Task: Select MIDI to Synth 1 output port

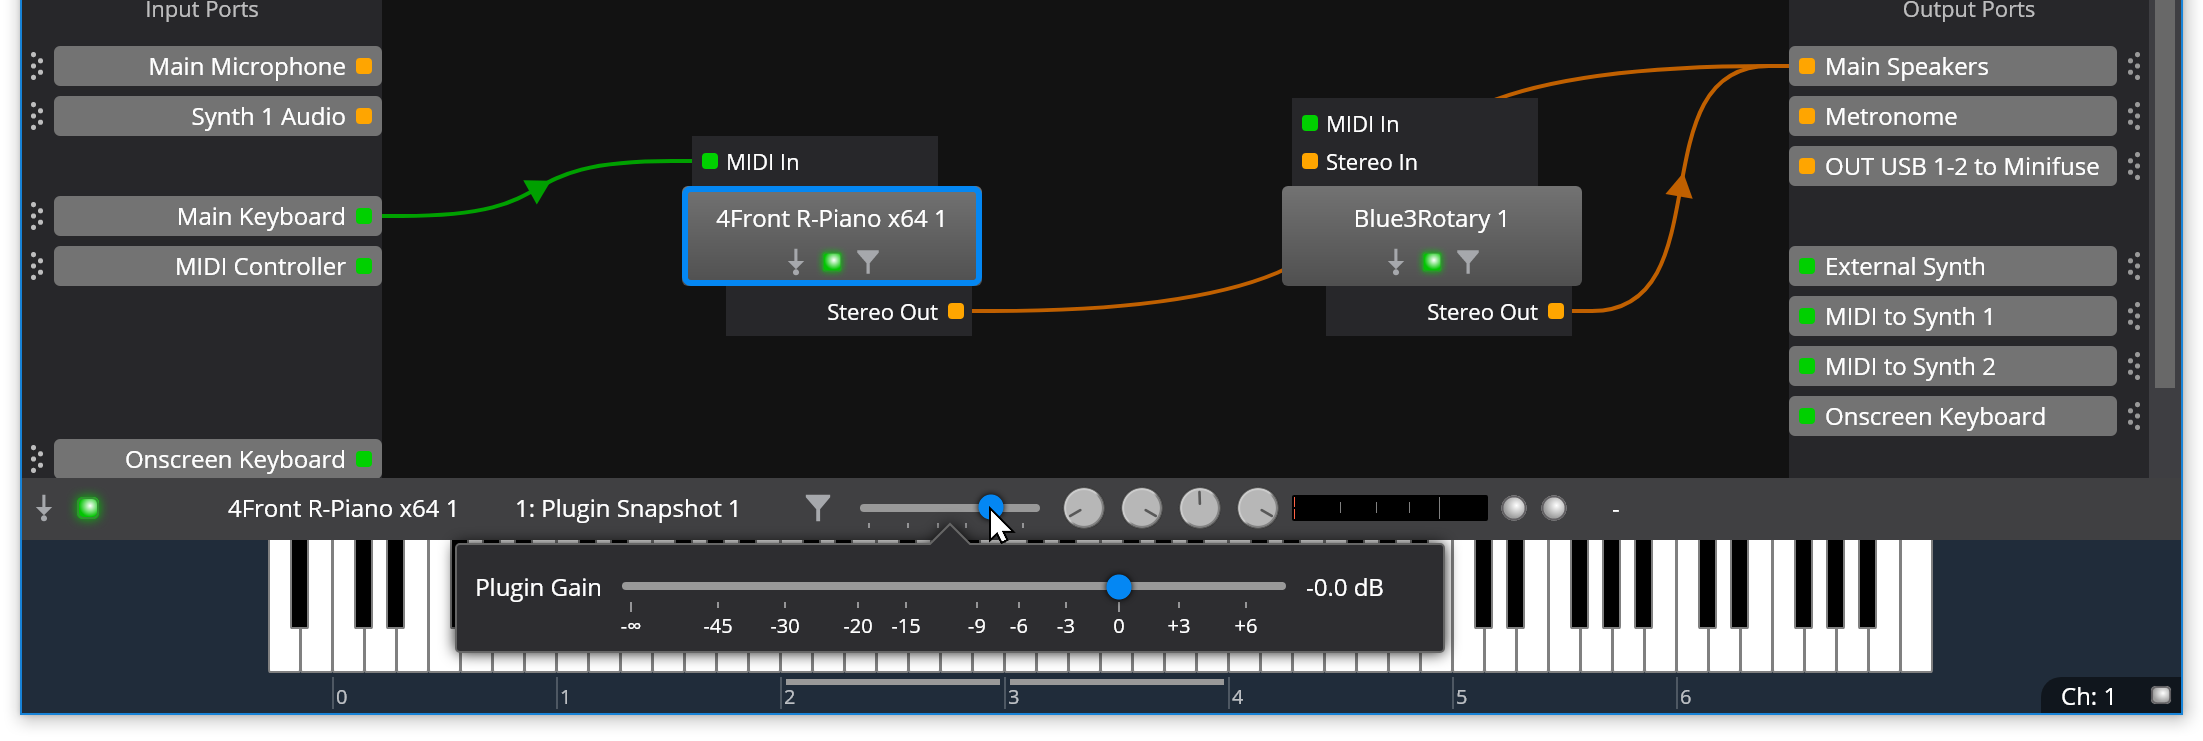Action: tap(1953, 316)
